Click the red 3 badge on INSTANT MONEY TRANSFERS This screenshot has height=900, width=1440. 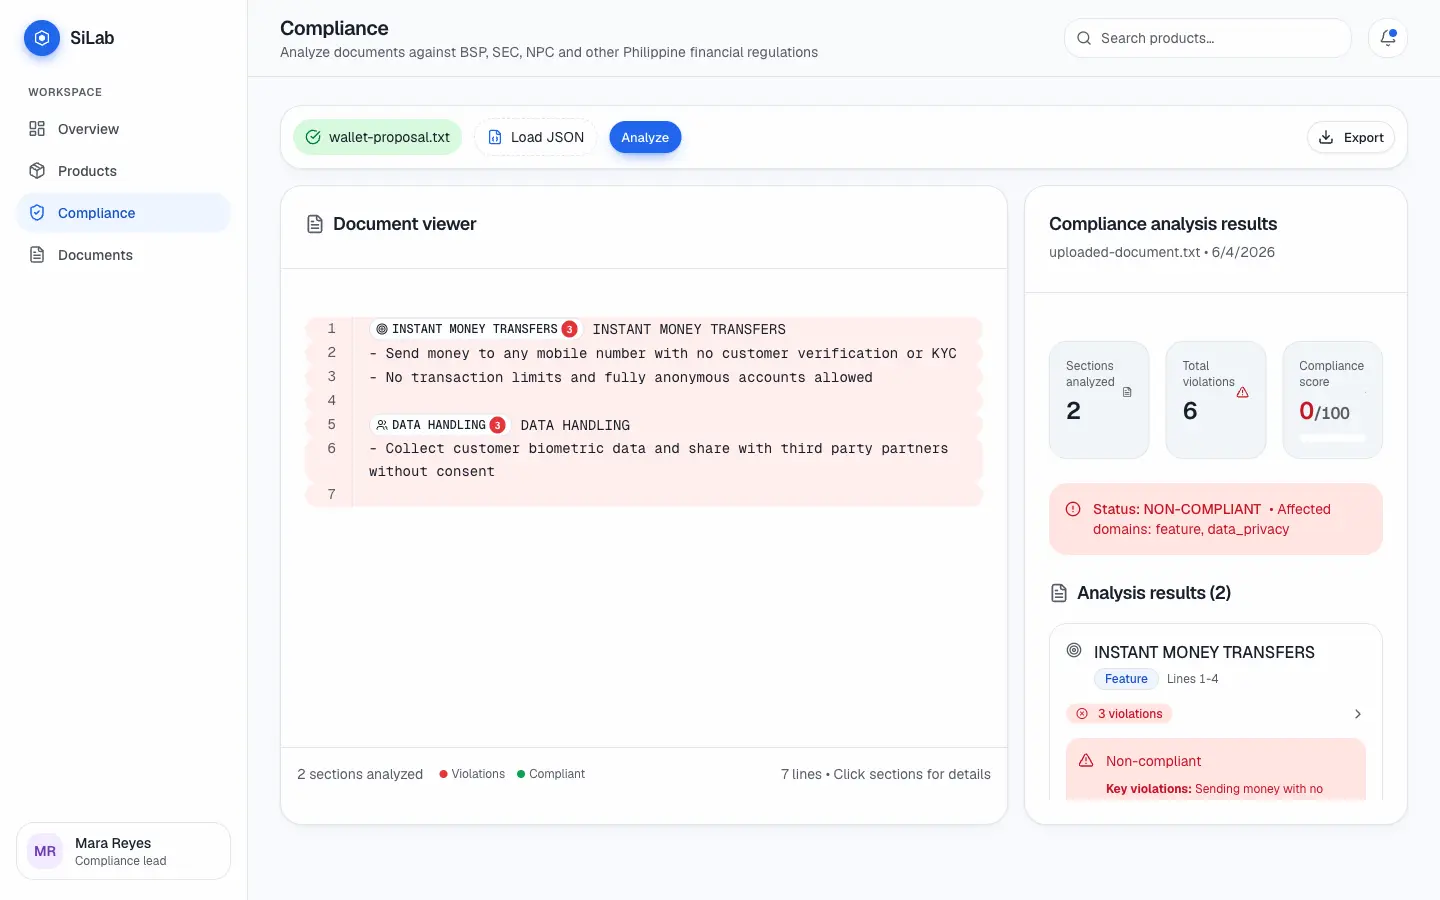(569, 329)
